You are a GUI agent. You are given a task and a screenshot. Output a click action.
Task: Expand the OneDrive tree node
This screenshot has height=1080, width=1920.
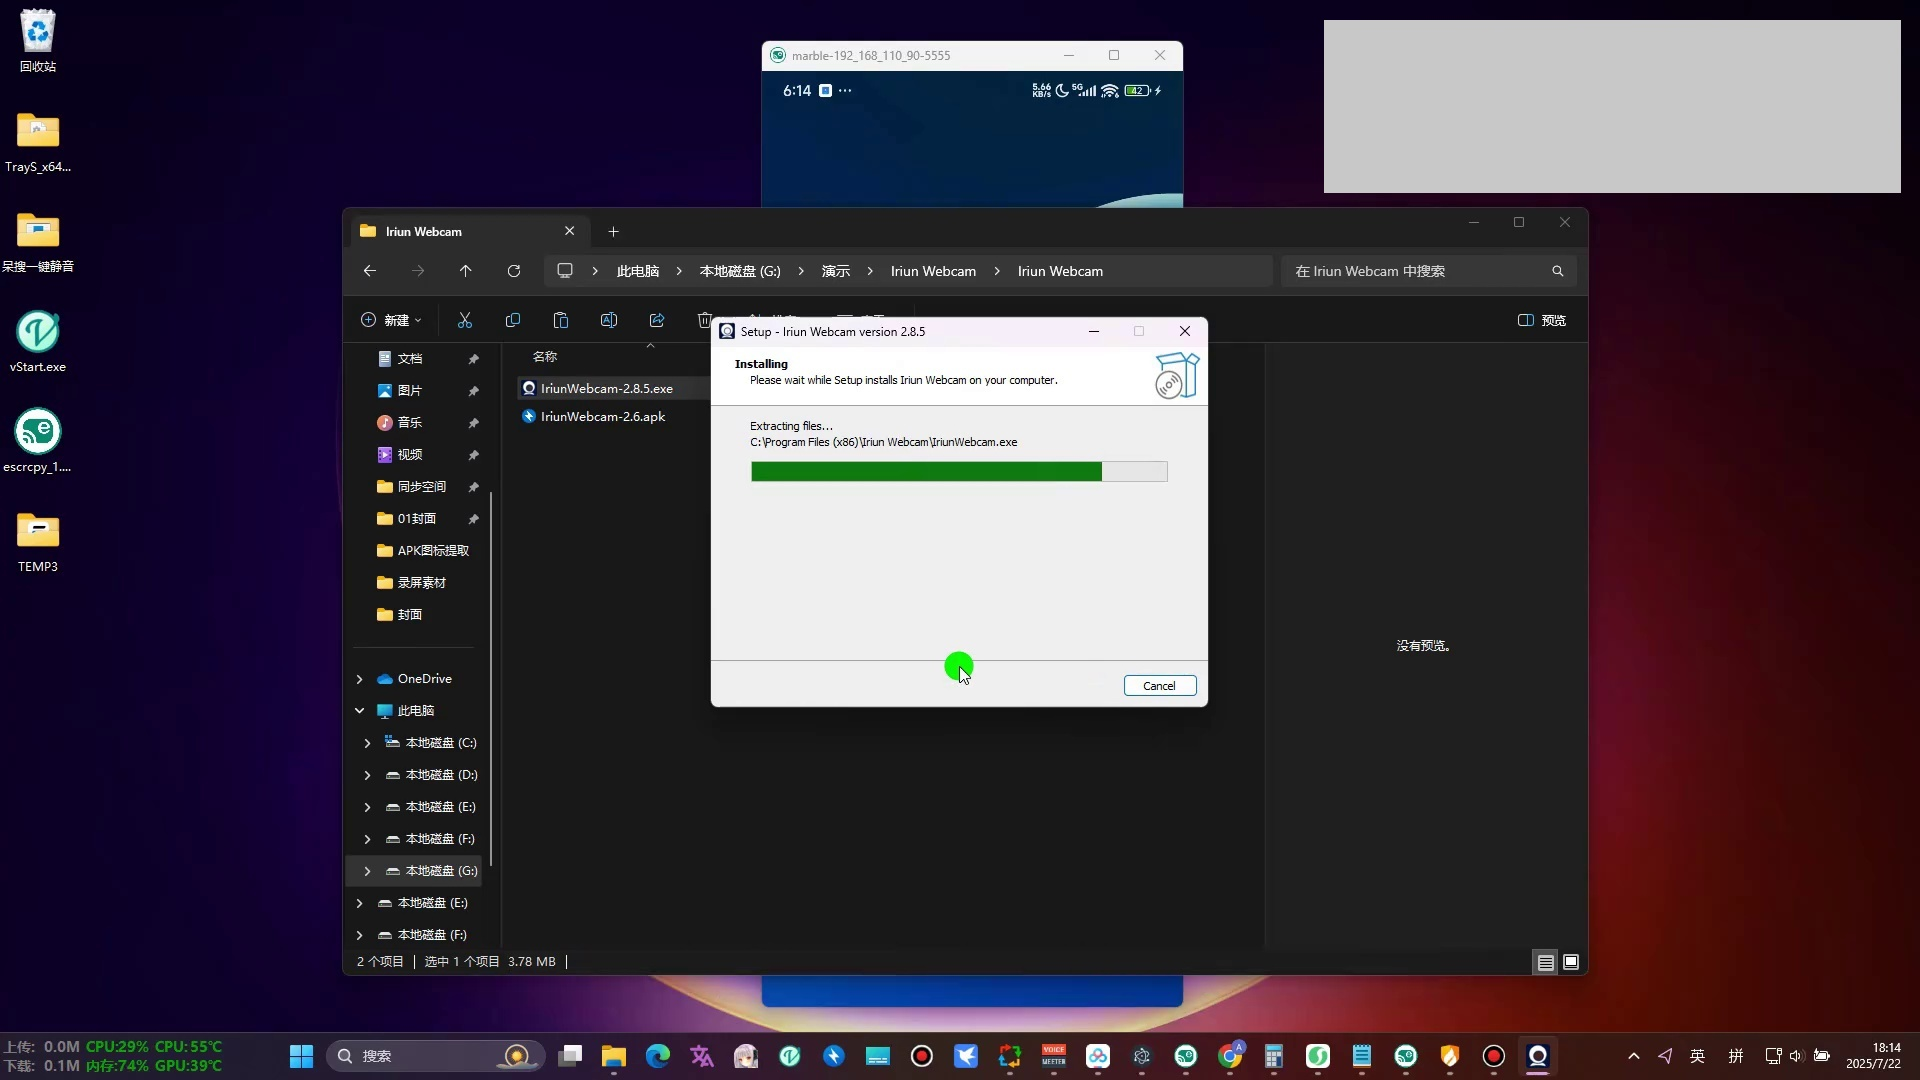360,679
